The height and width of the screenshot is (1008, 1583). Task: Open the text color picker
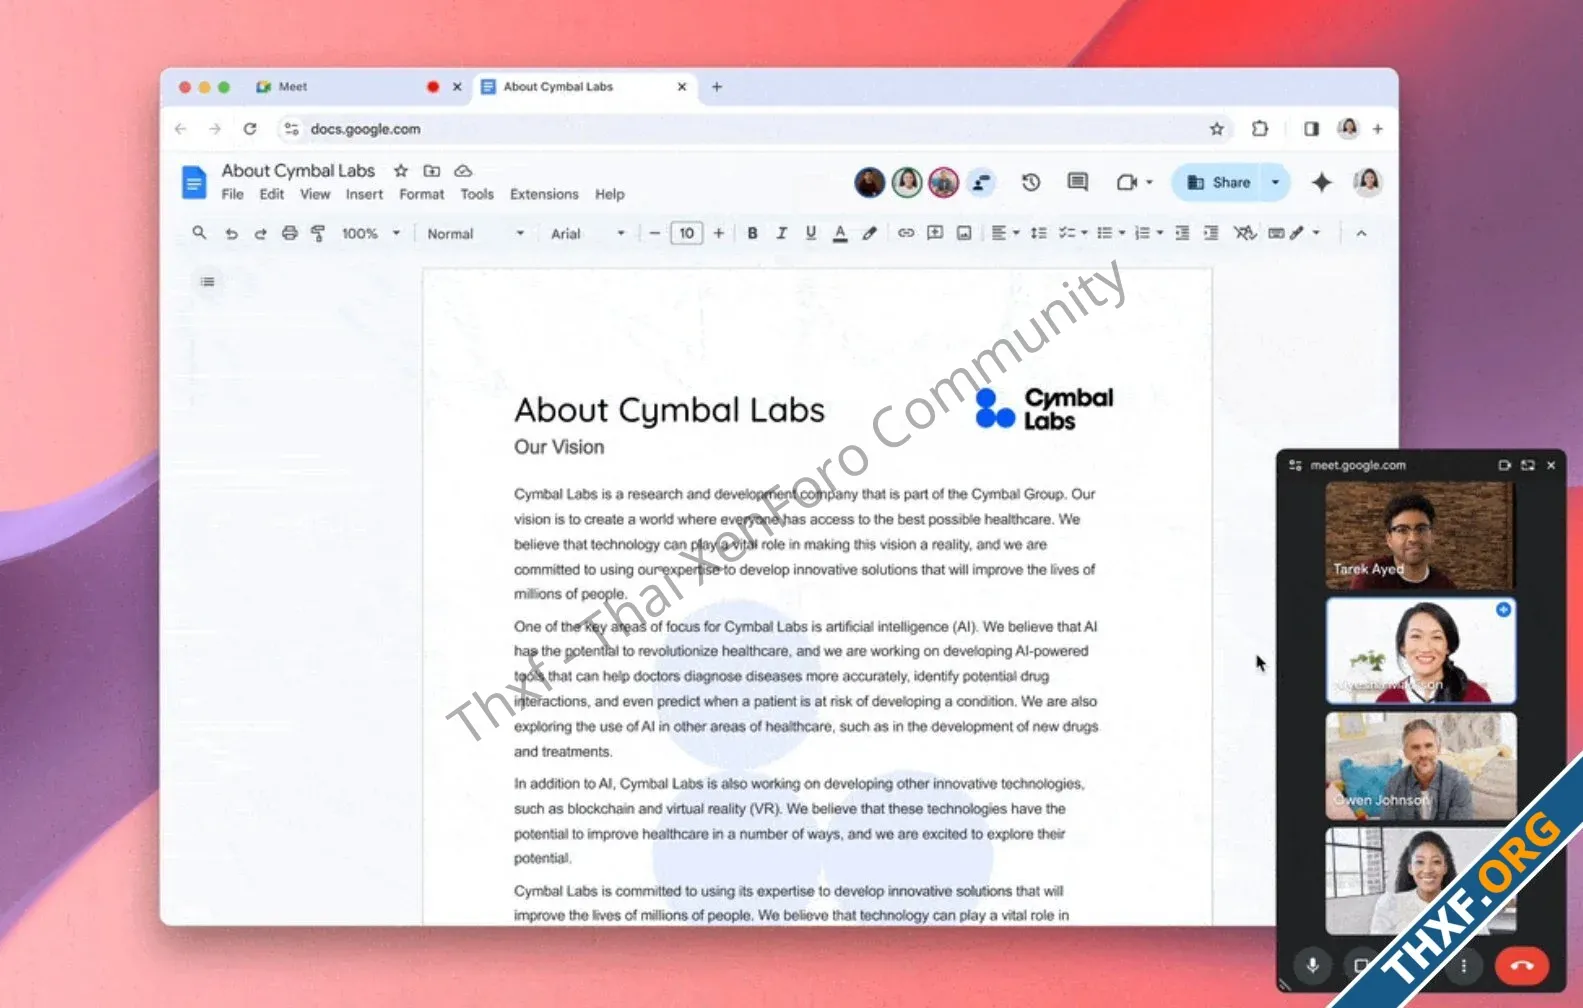coord(840,233)
